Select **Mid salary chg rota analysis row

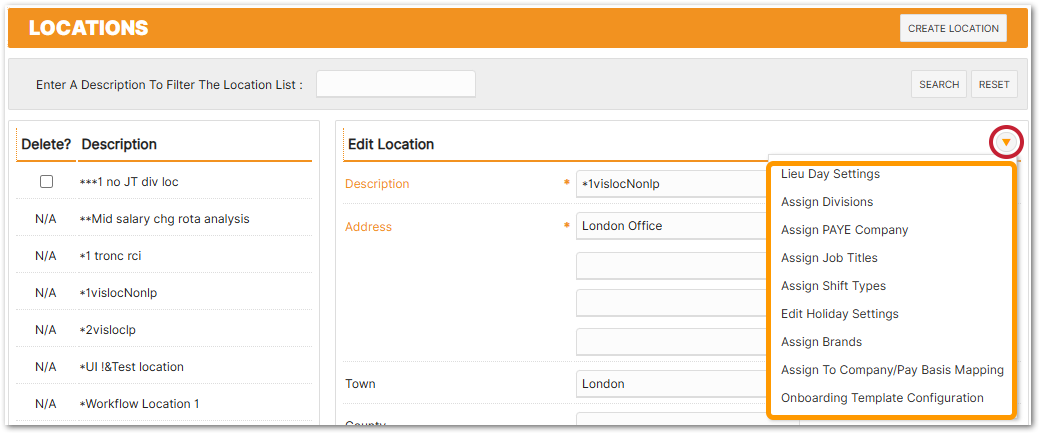[166, 219]
